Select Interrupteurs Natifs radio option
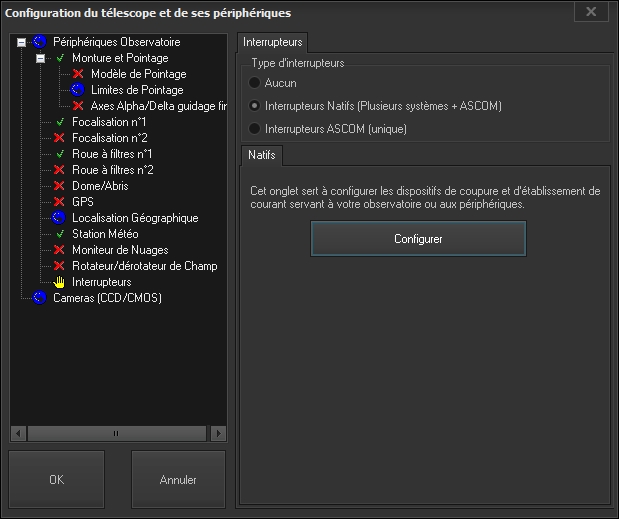The height and width of the screenshot is (519, 619). point(255,106)
